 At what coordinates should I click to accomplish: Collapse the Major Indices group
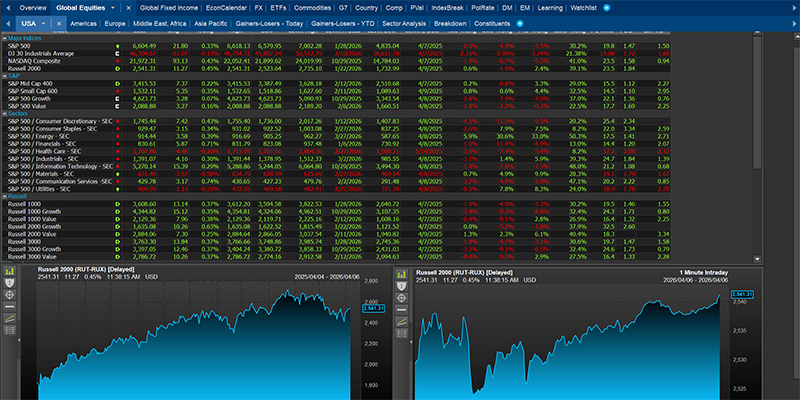click(x=5, y=38)
